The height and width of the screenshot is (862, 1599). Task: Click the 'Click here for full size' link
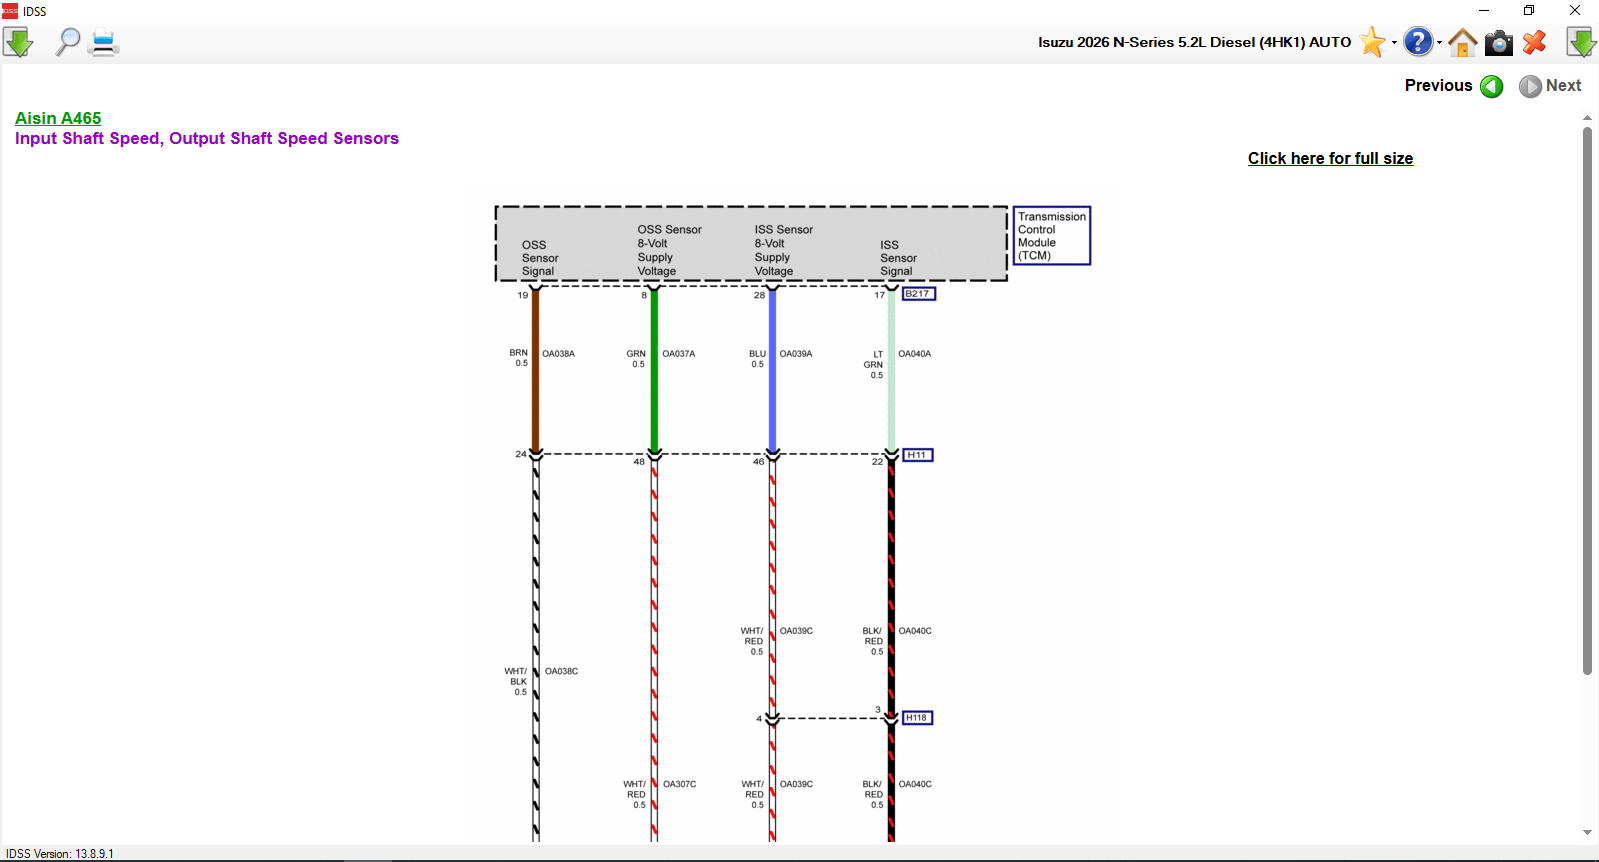pos(1330,158)
